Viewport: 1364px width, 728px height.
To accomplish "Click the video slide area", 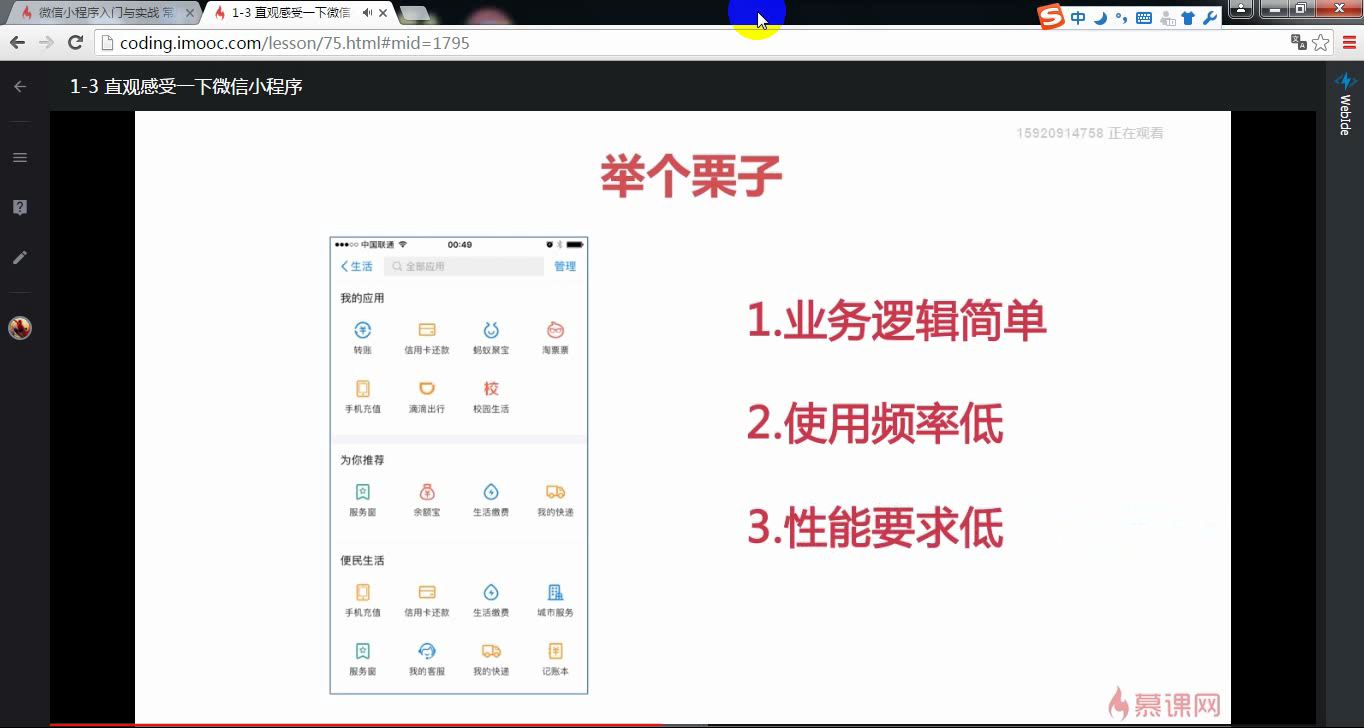I will click(683, 416).
